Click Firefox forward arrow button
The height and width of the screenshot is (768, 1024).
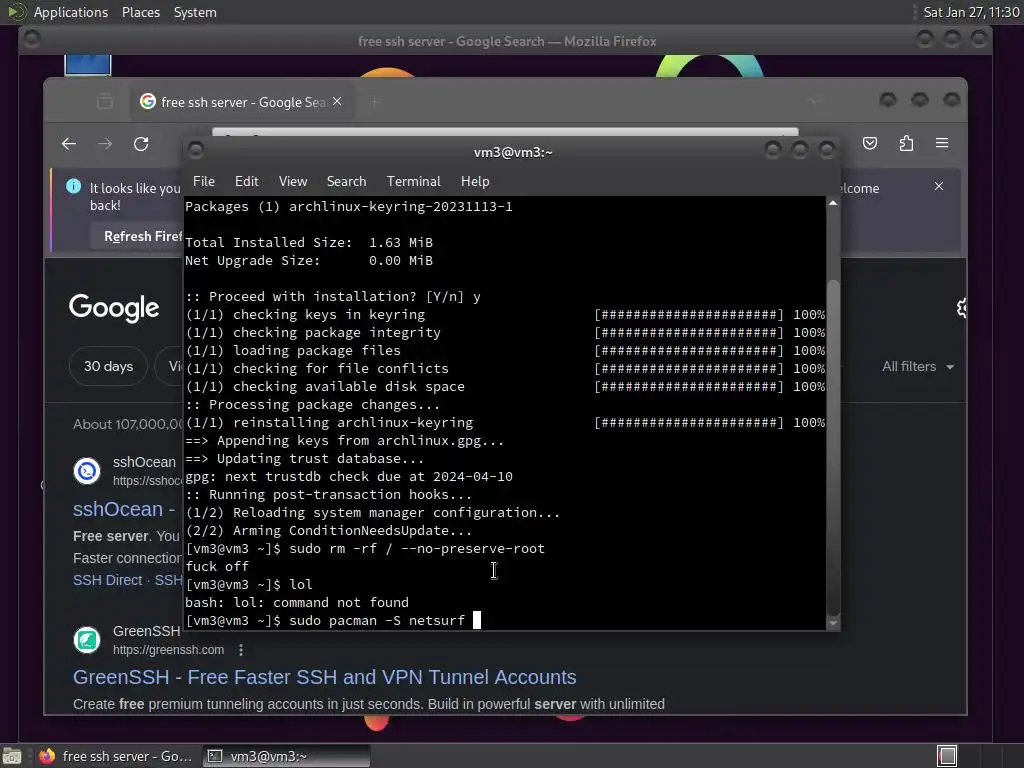(x=104, y=144)
